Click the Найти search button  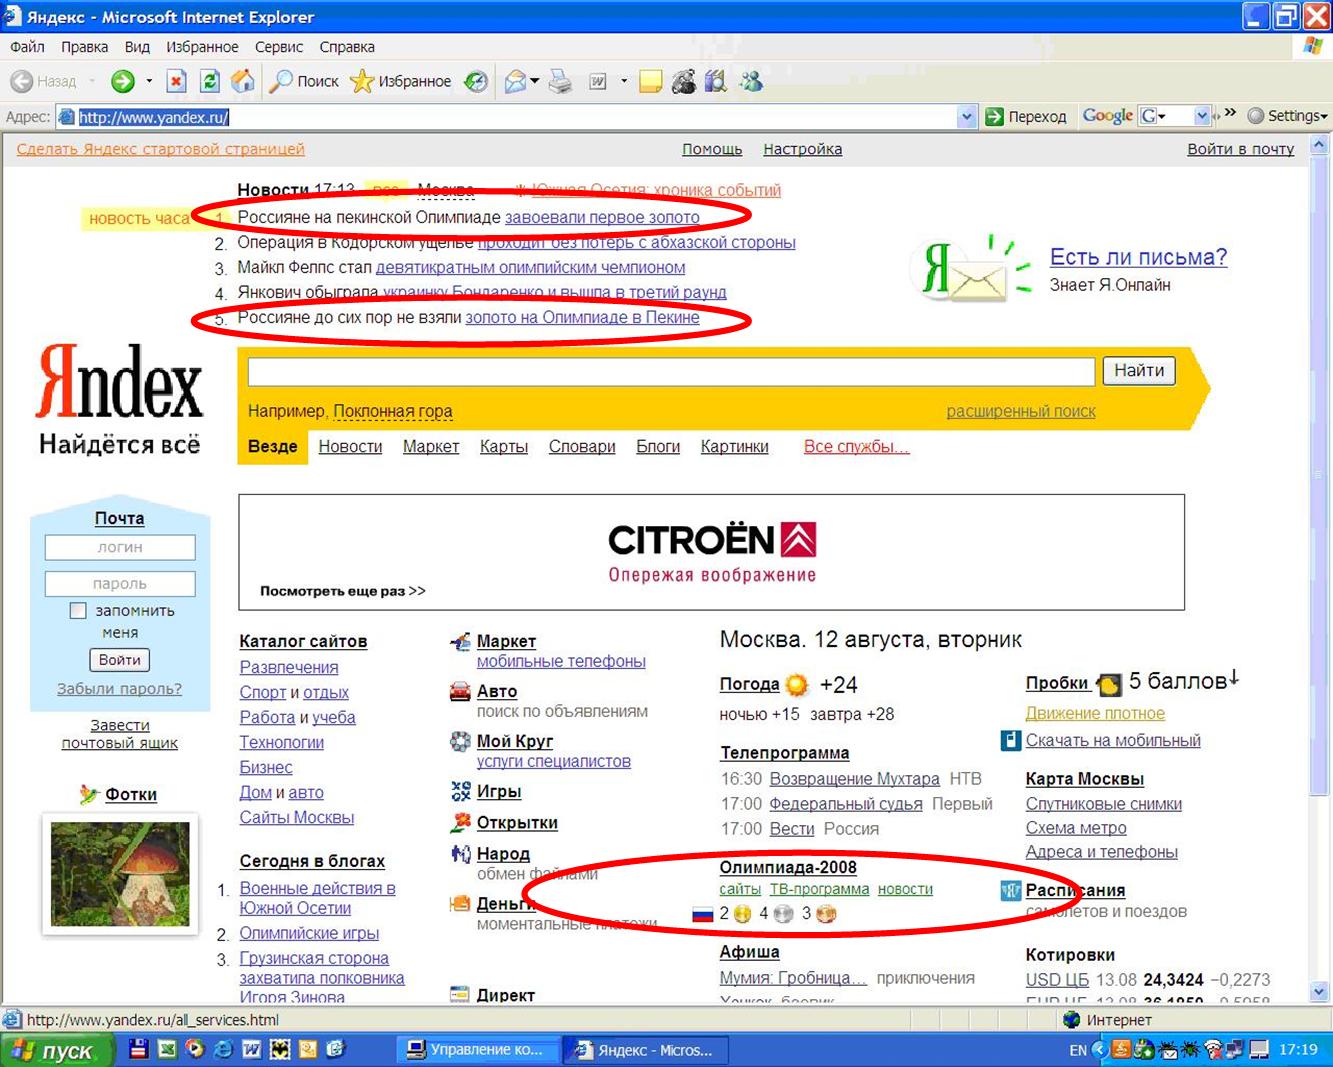point(1139,371)
